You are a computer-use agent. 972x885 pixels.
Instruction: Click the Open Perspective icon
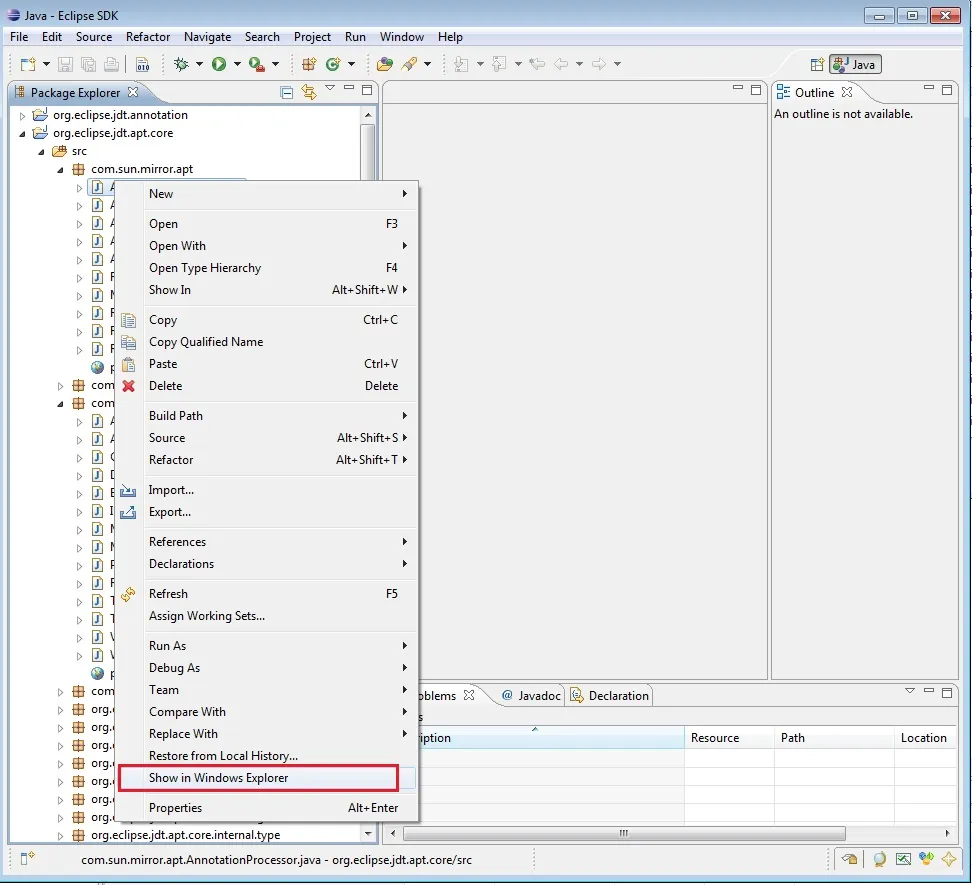(818, 64)
